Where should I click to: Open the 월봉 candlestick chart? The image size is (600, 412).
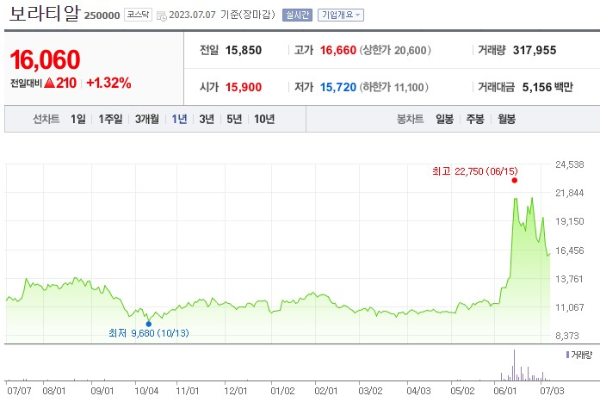[506, 119]
